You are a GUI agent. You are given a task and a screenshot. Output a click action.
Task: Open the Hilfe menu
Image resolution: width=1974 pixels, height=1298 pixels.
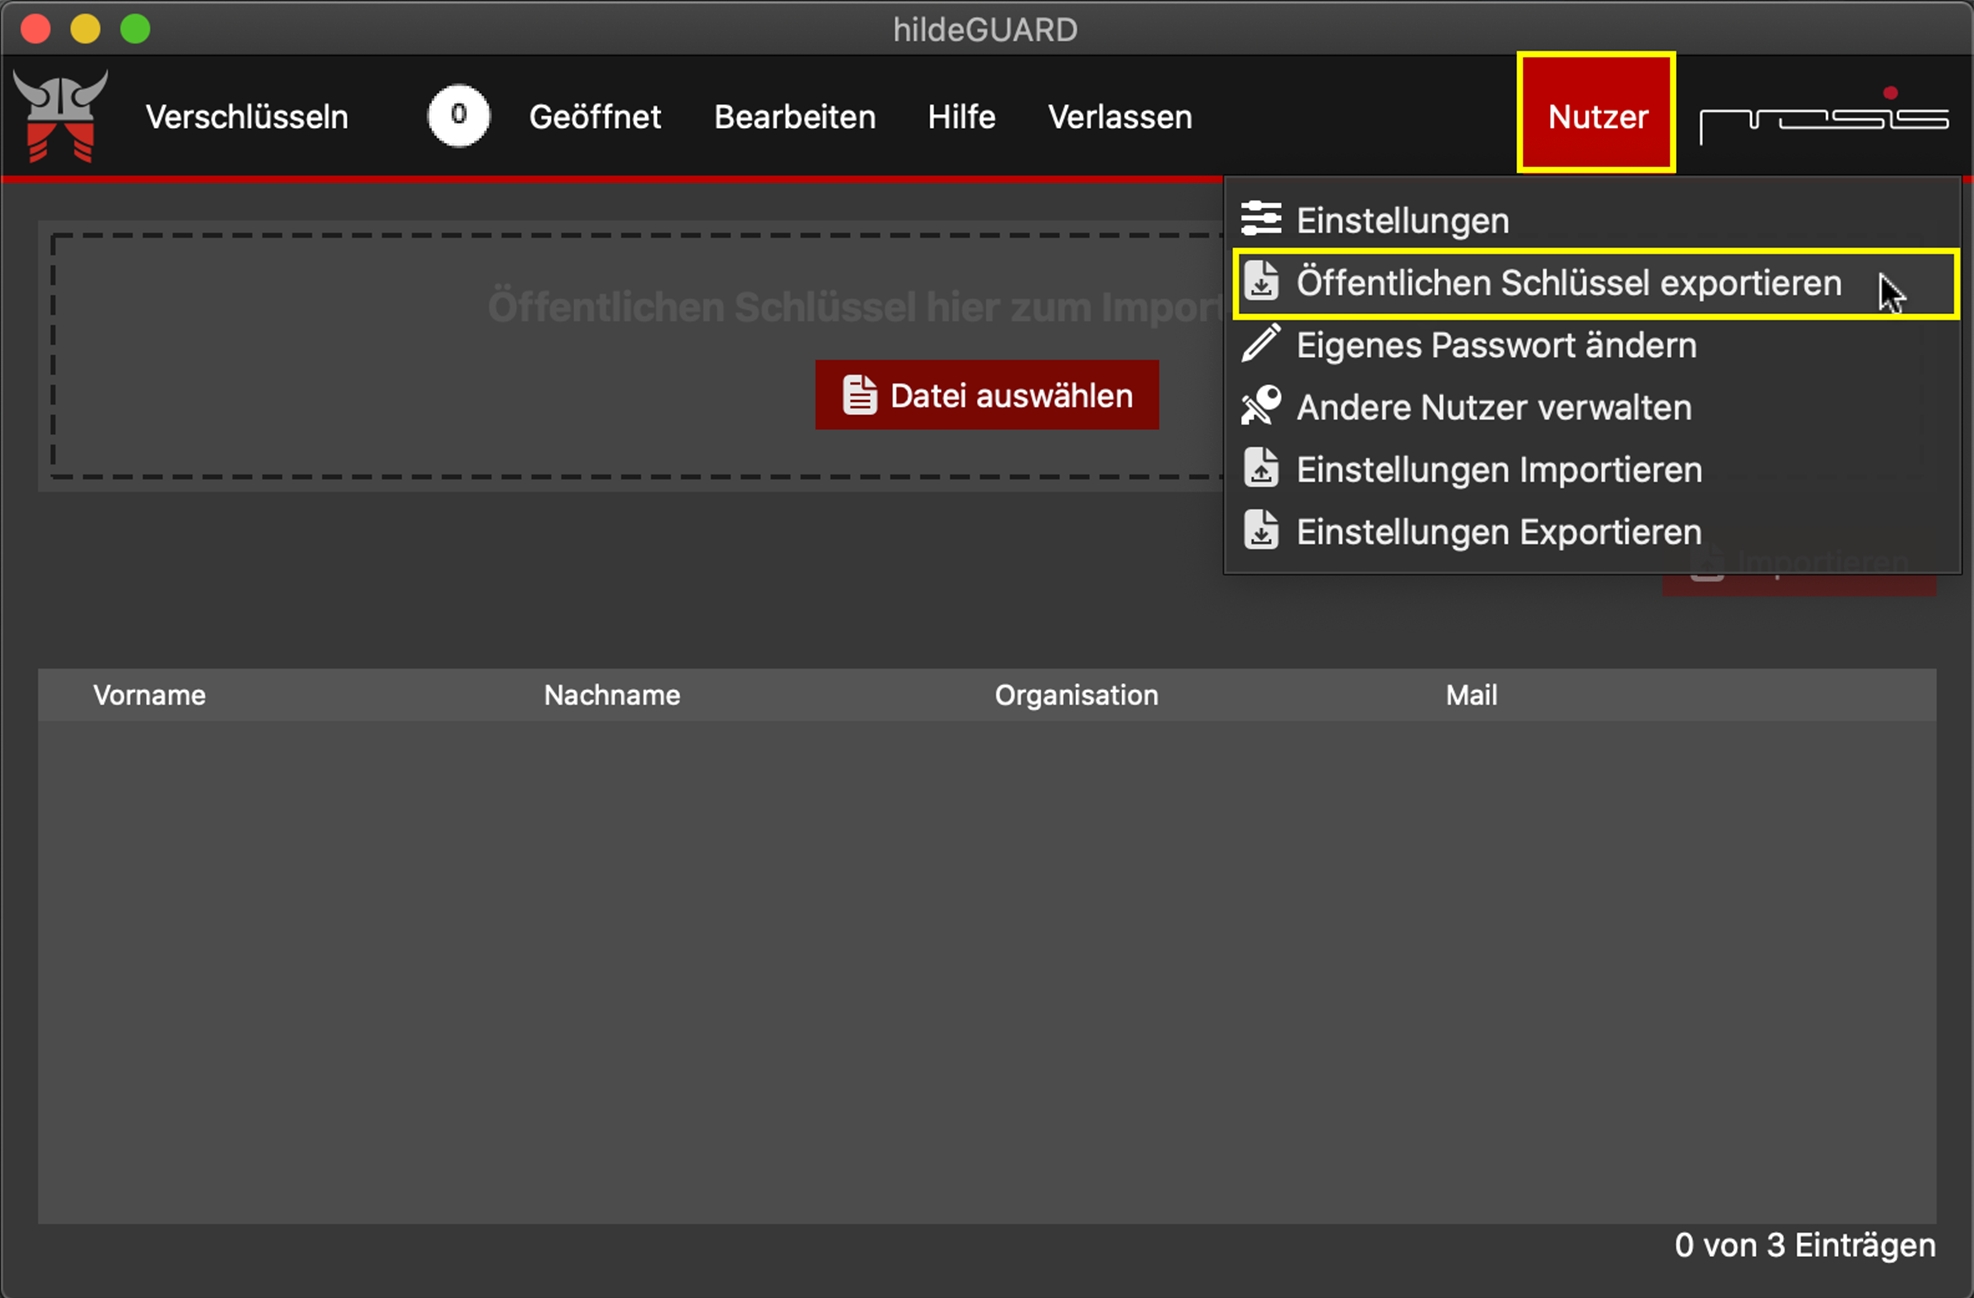click(x=960, y=117)
